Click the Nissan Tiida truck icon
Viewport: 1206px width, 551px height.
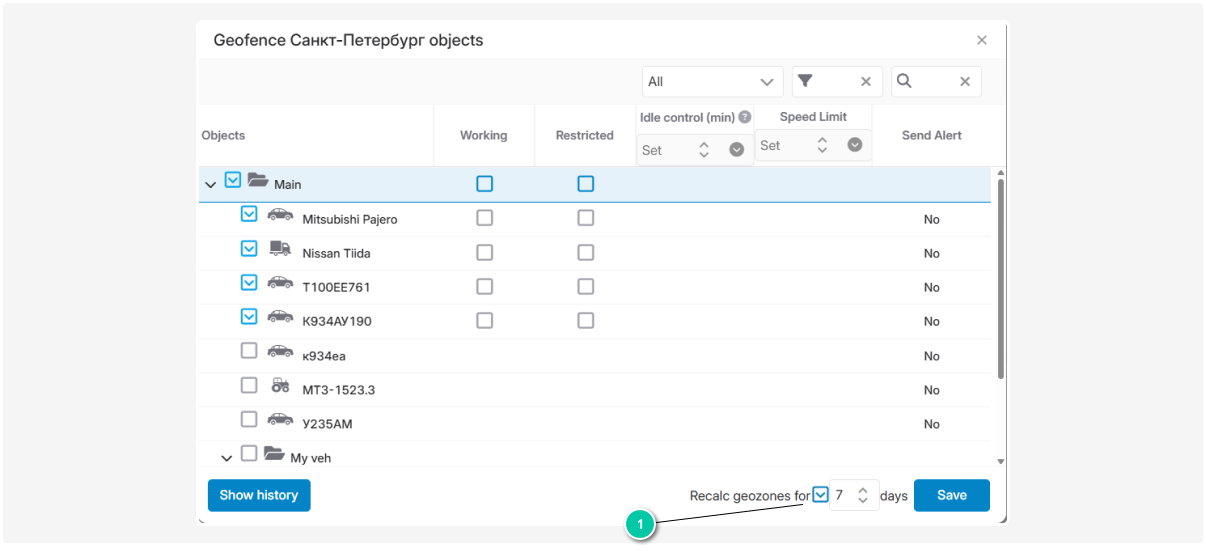280,249
